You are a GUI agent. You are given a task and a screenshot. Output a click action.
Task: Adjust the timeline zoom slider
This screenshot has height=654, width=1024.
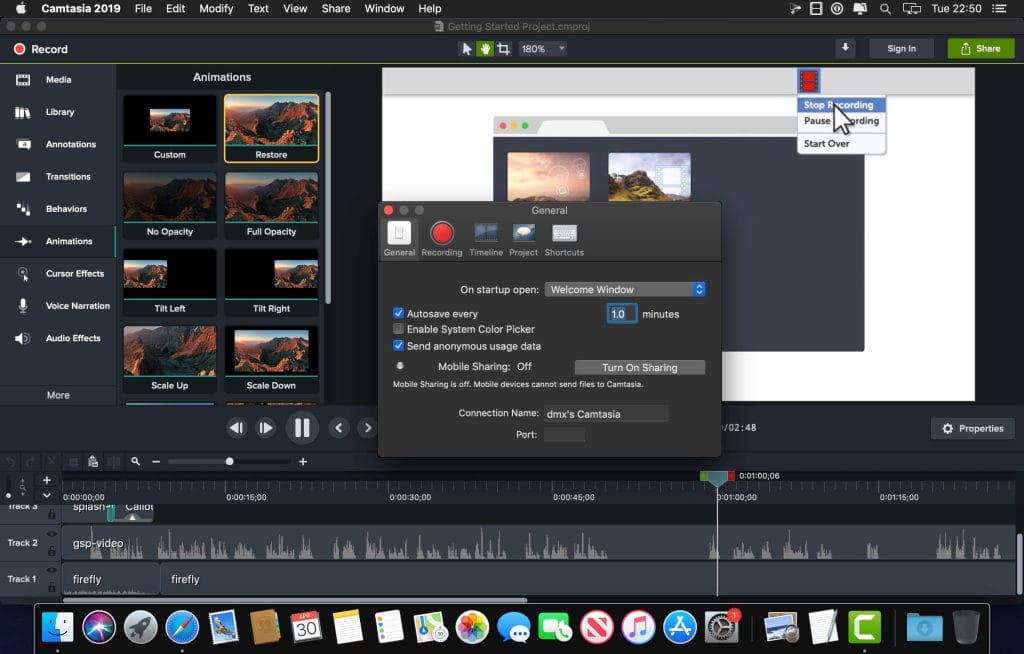(229, 461)
